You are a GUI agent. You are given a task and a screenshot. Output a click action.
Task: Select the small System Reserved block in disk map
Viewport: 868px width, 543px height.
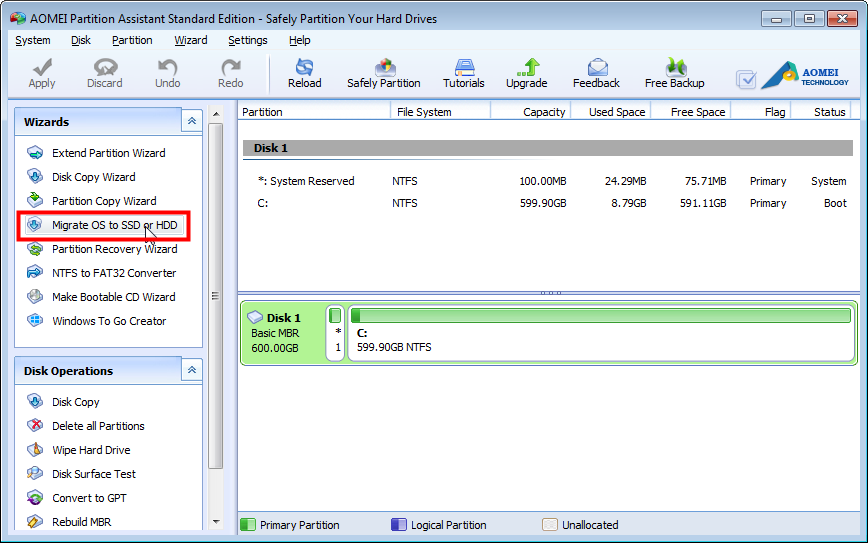tap(335, 333)
